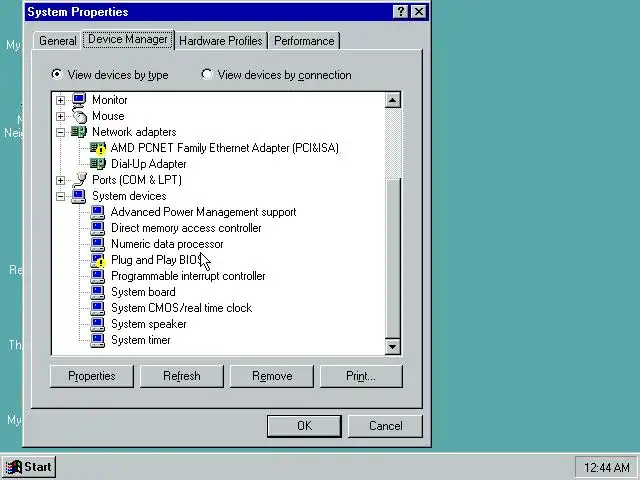The height and width of the screenshot is (480, 640).
Task: Select the "System speaker" text row
Action: point(149,324)
